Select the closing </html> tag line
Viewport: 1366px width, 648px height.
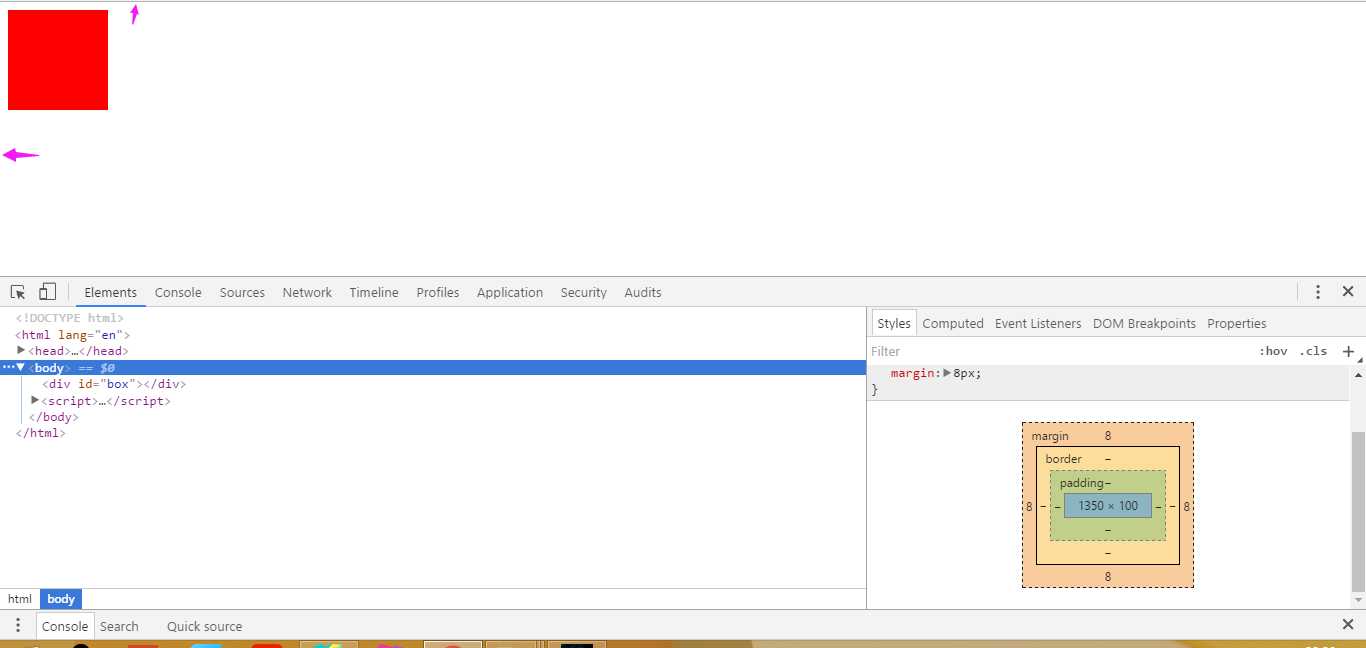coord(40,433)
